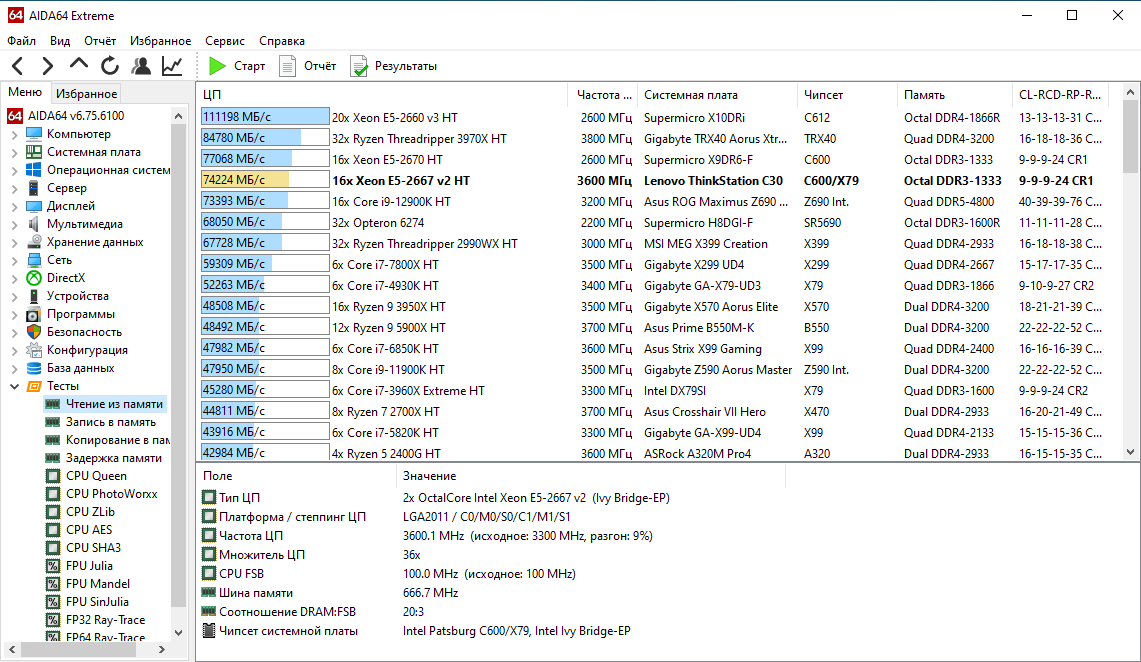Select the CPU PhotoWorxx benchmark
The height and width of the screenshot is (662, 1141).
[111, 494]
